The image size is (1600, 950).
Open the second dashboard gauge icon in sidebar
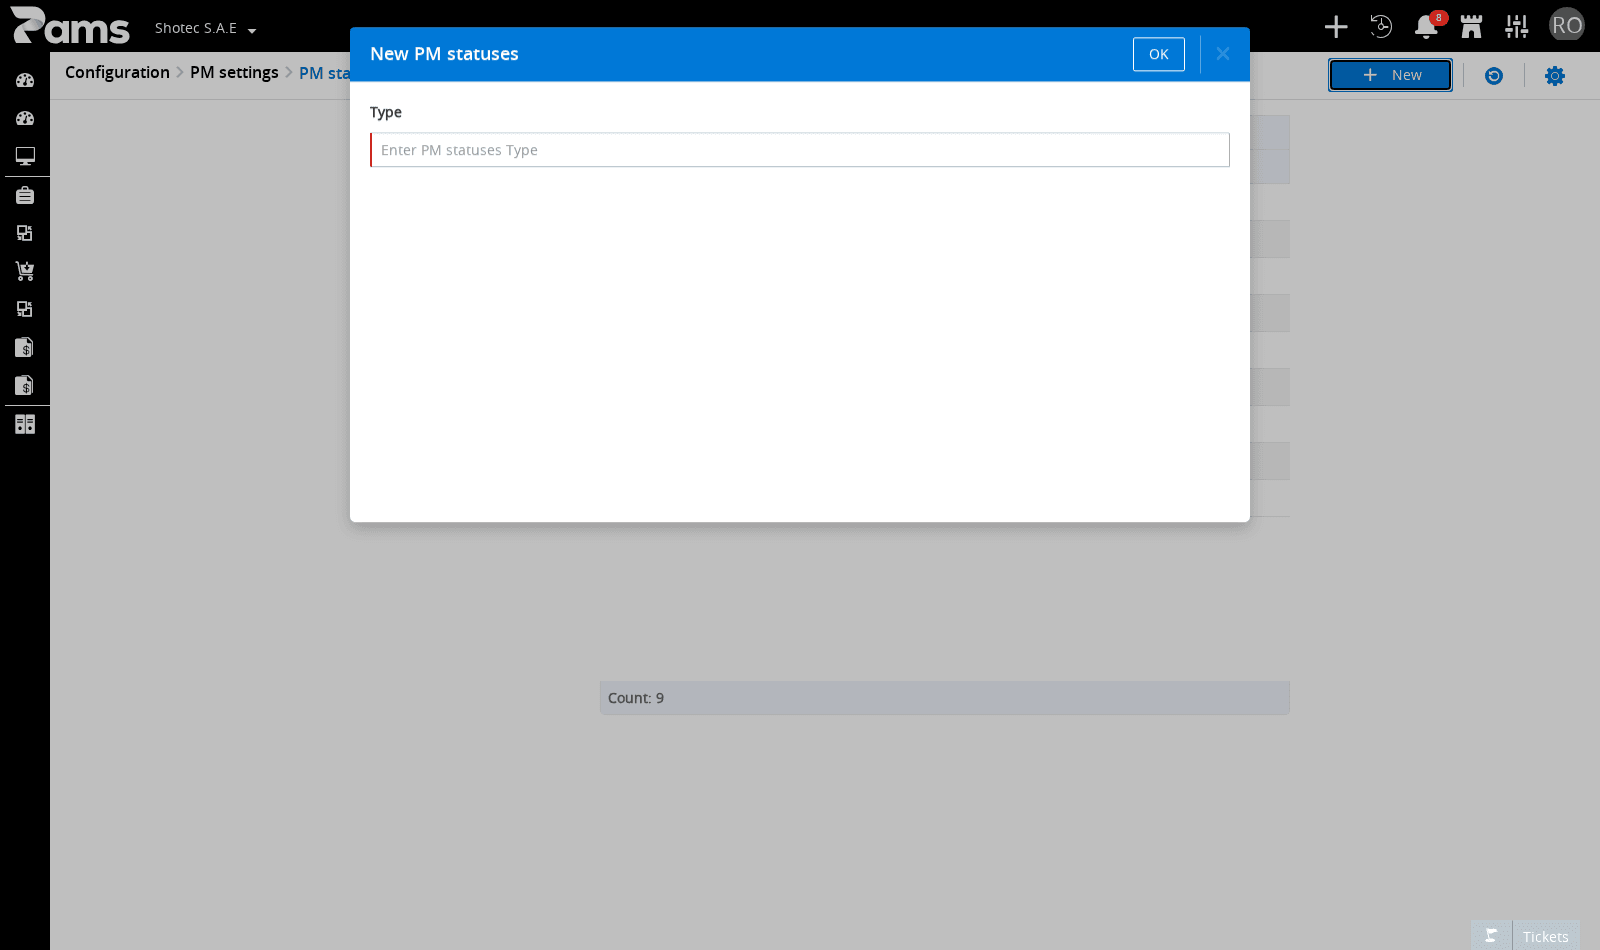coord(25,118)
